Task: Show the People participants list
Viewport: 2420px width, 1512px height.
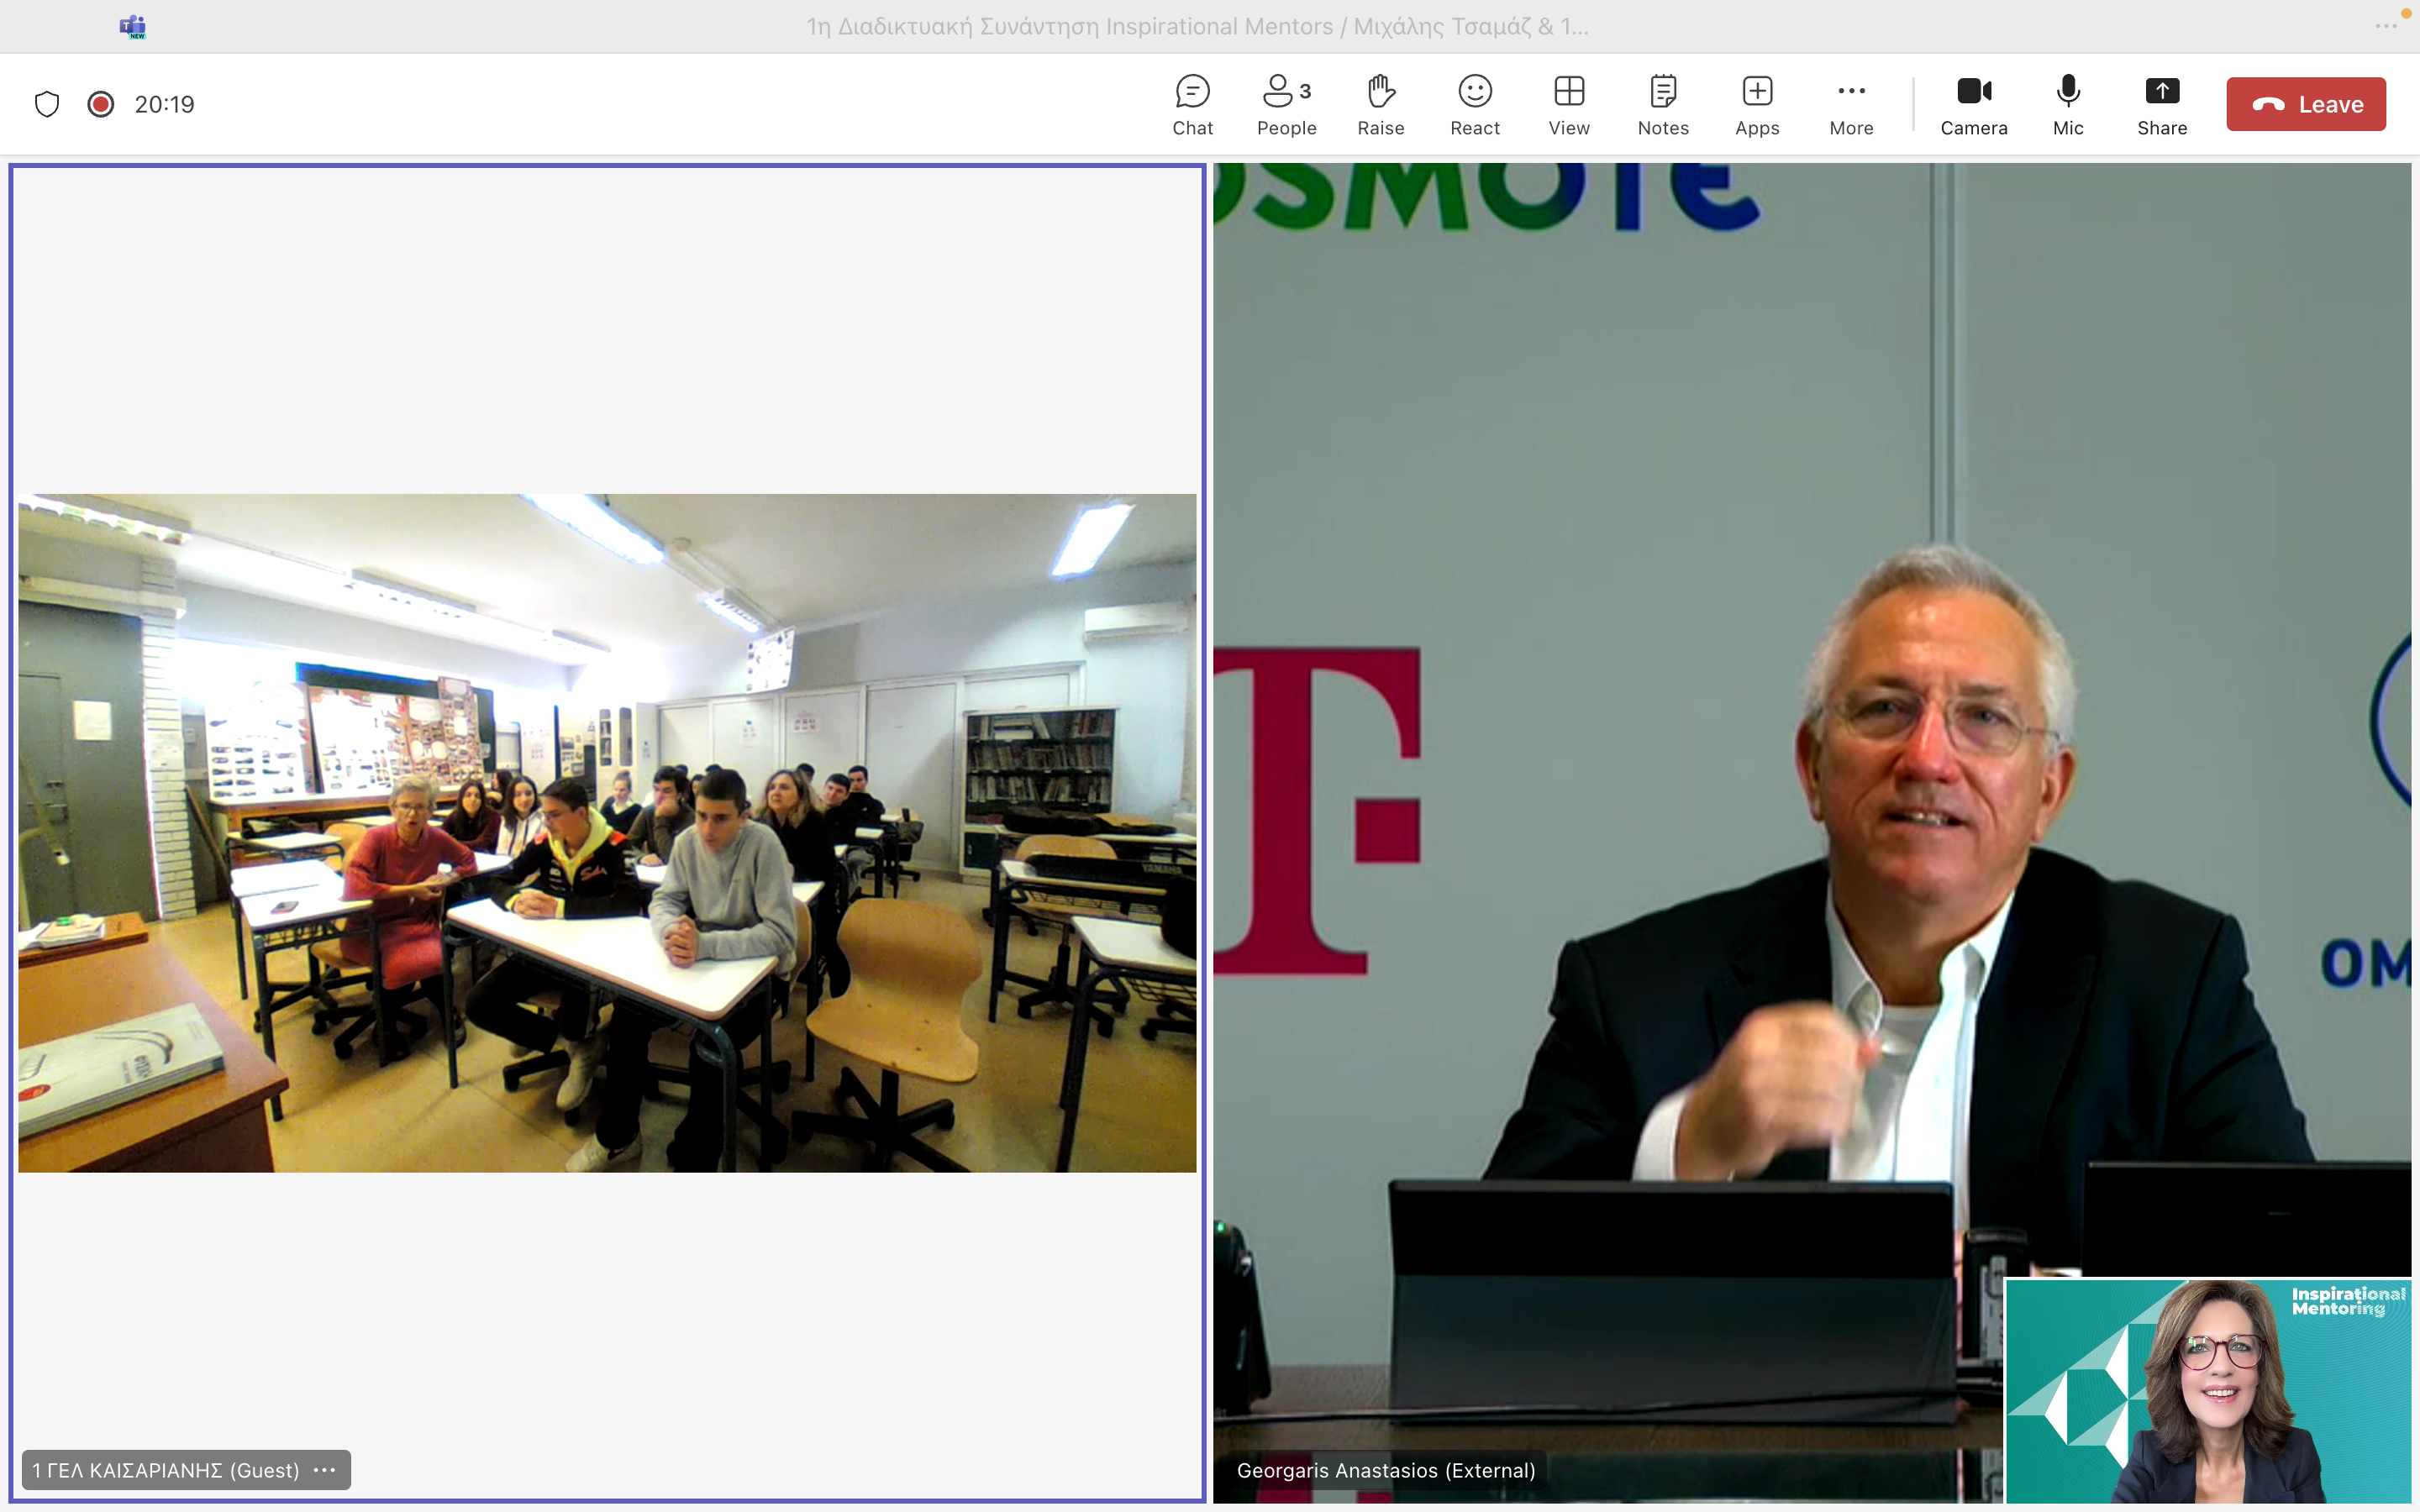Action: click(1286, 104)
